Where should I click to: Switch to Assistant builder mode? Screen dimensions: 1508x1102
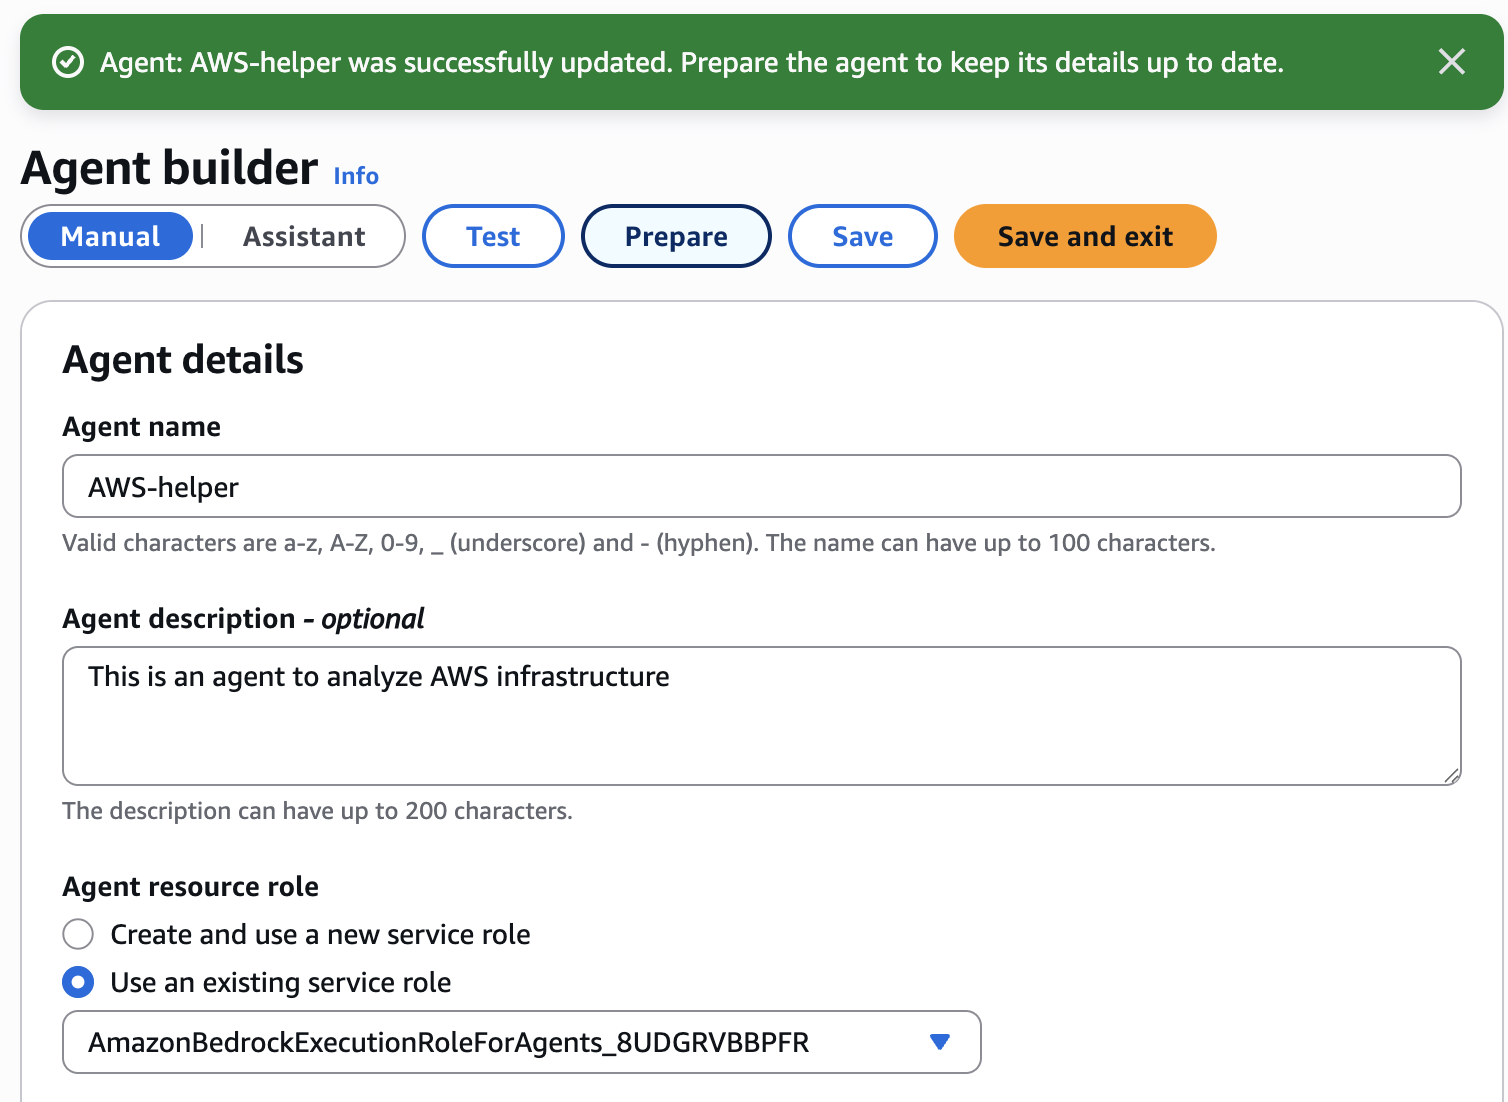click(304, 236)
